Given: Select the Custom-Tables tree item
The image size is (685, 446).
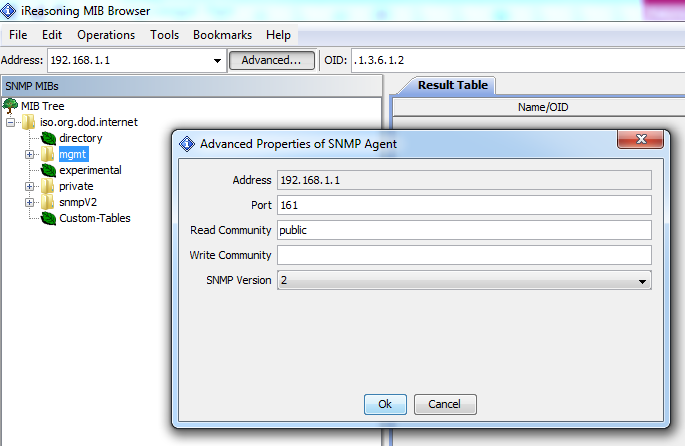Looking at the screenshot, I should click(x=95, y=218).
